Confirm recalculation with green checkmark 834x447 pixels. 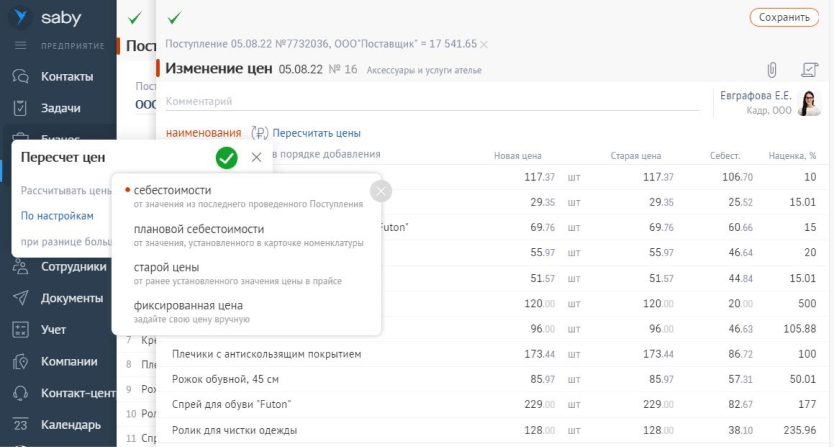pos(227,157)
